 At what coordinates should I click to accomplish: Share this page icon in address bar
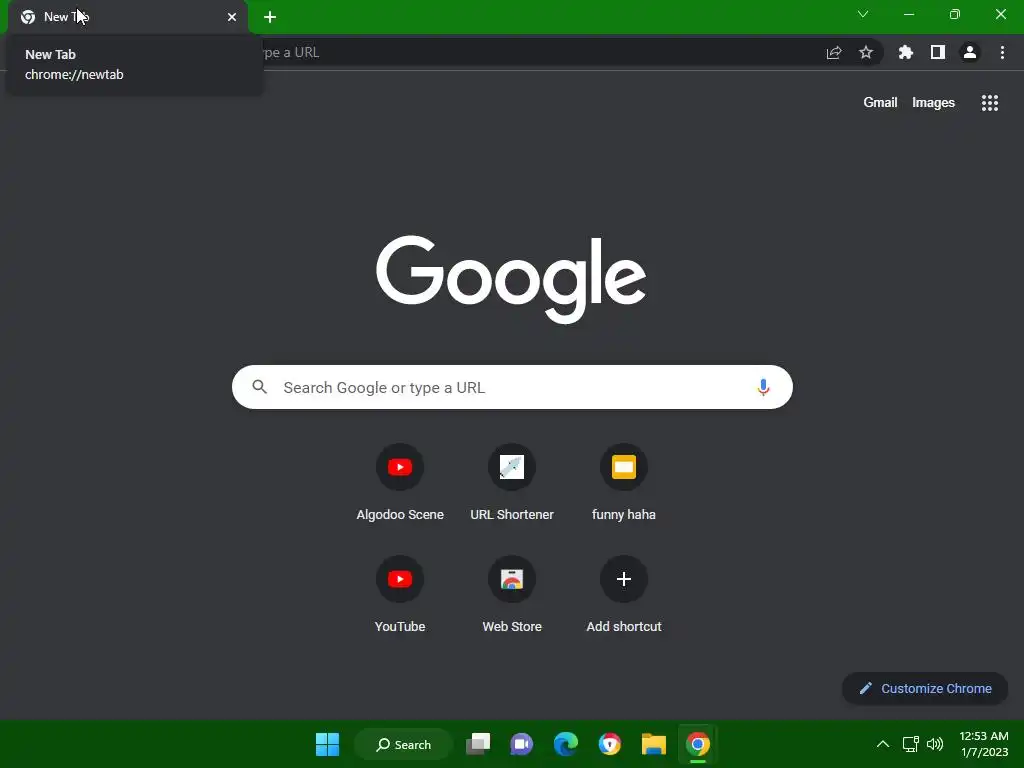(834, 52)
